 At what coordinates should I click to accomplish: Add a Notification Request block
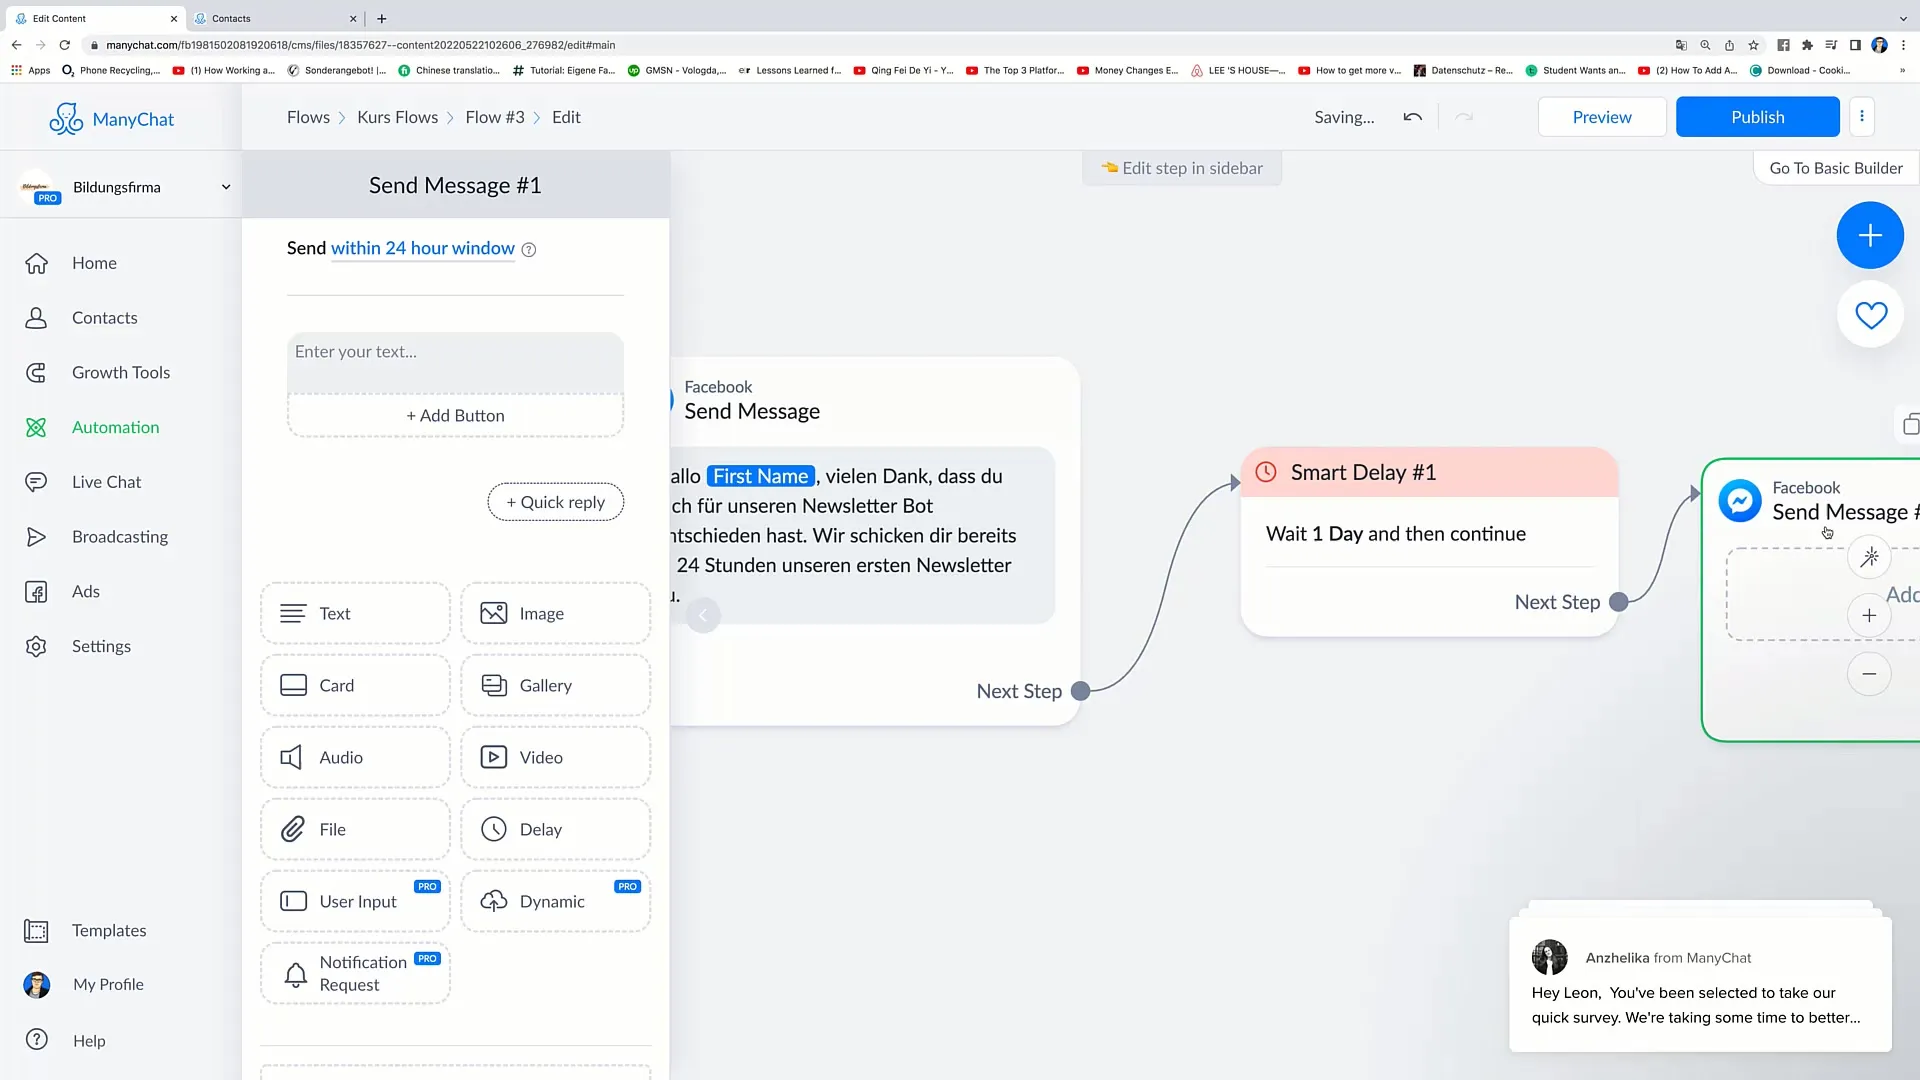[355, 974]
